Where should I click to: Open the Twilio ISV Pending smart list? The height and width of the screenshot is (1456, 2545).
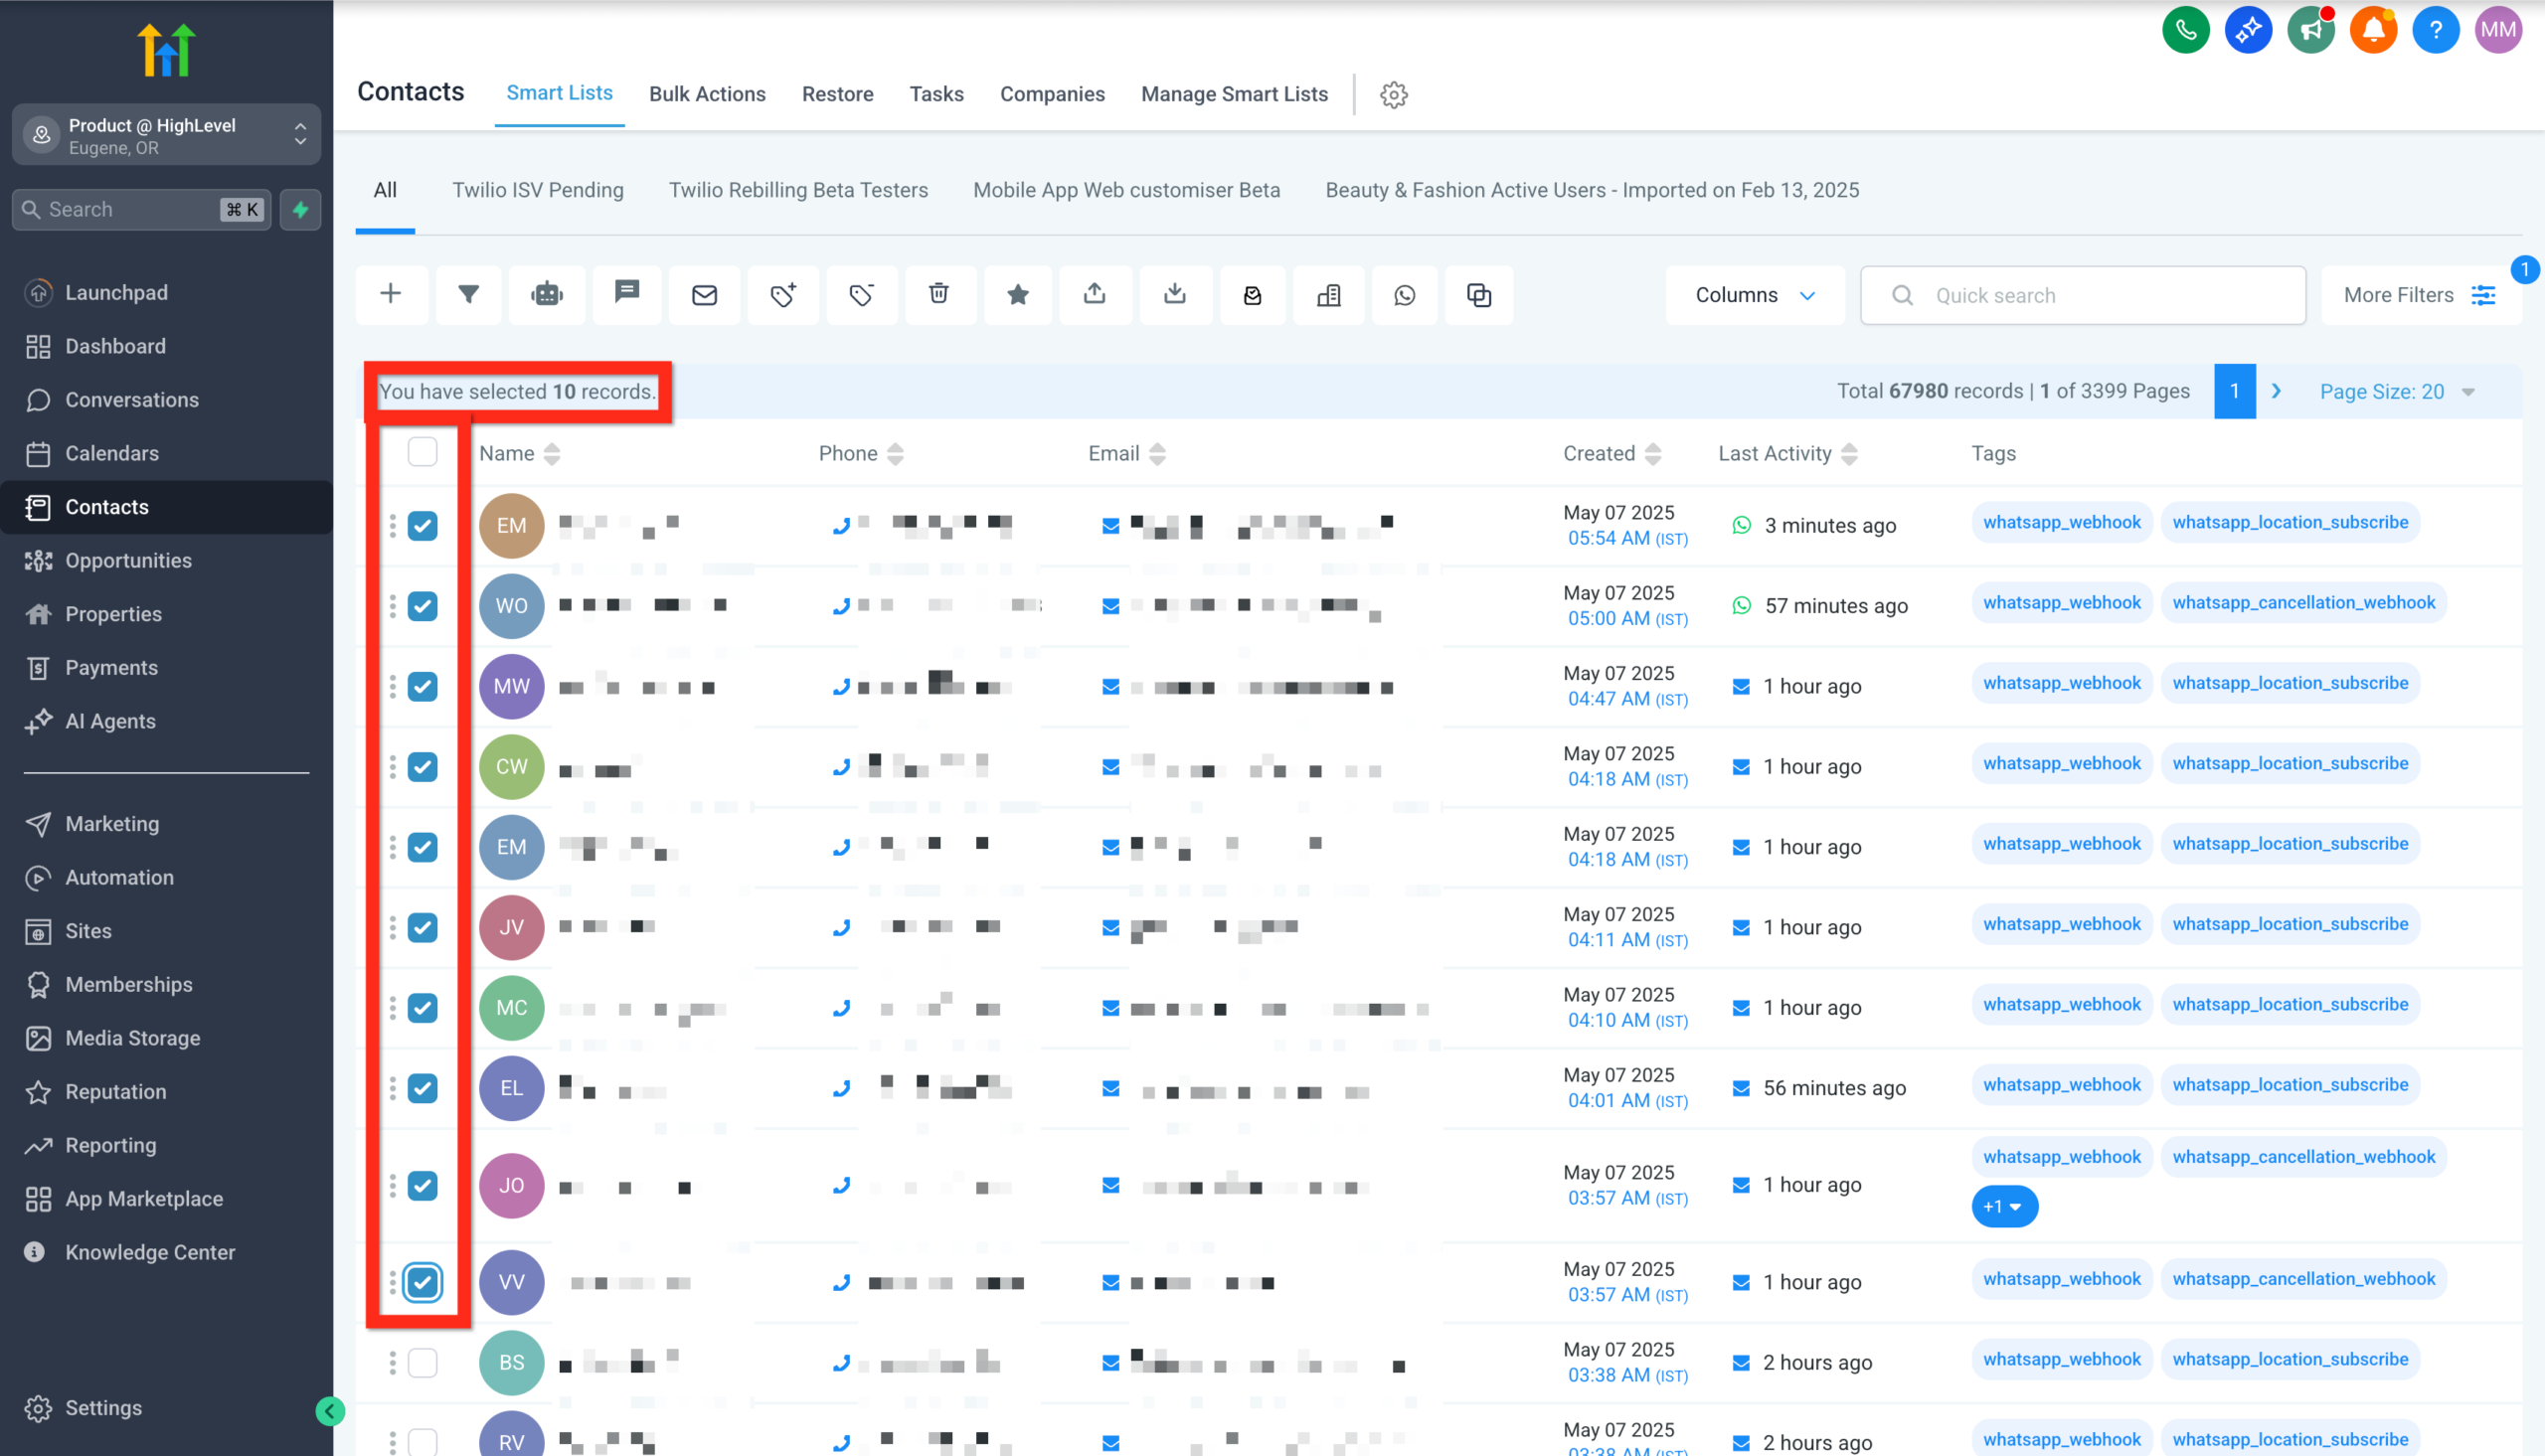(x=538, y=190)
